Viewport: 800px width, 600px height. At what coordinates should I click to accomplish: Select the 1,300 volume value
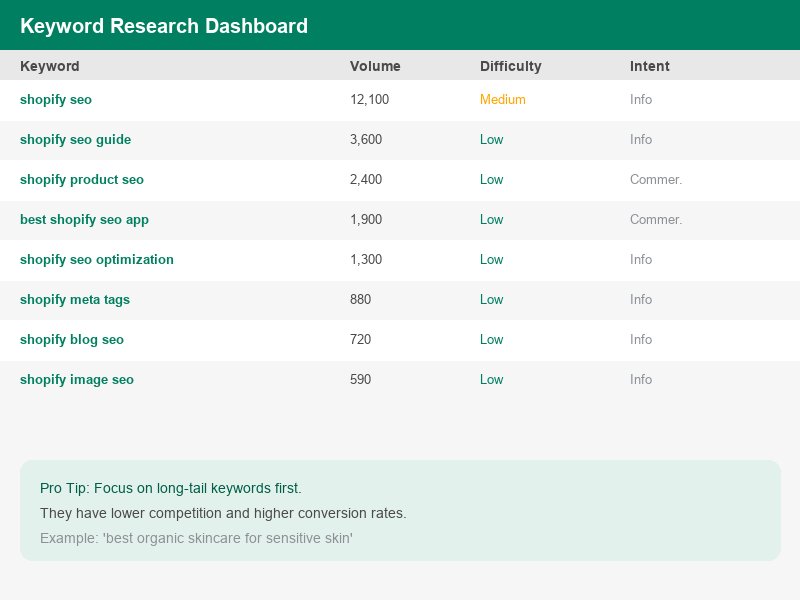click(x=366, y=260)
